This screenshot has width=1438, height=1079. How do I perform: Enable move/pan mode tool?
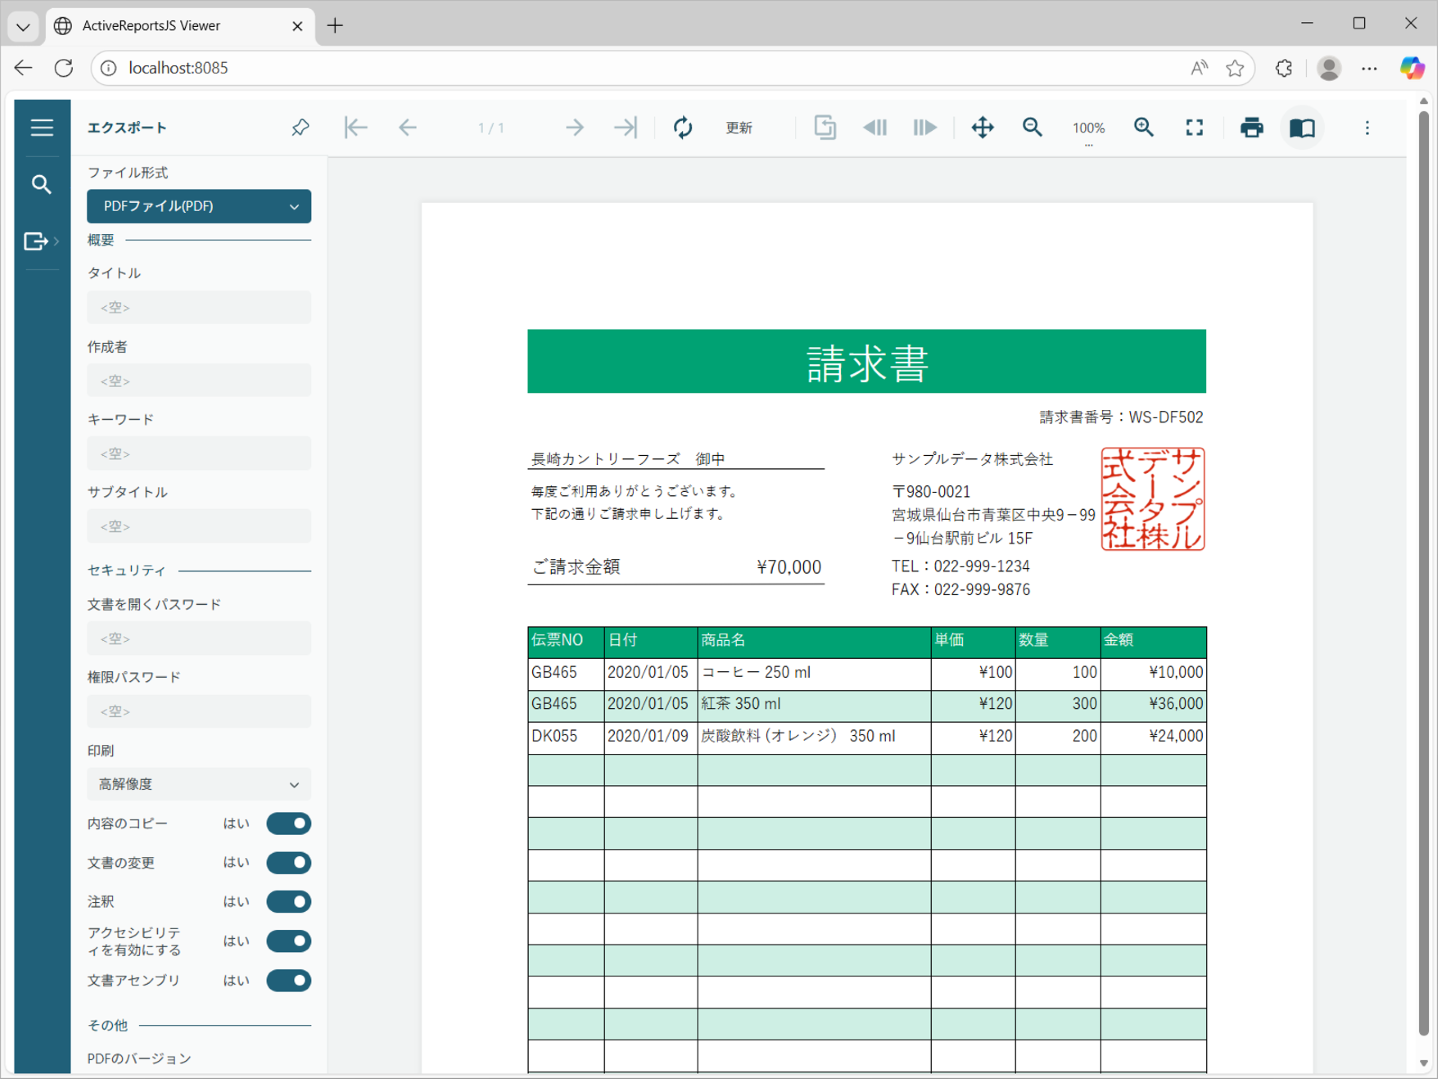click(982, 128)
